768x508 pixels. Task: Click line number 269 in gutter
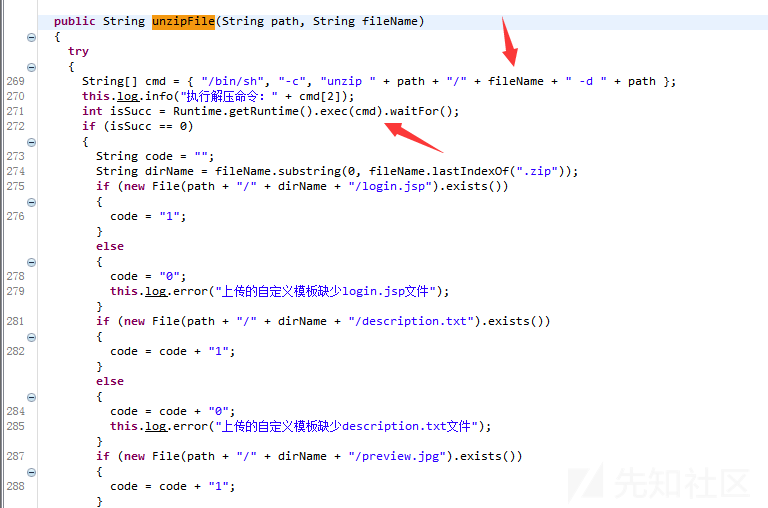pos(15,81)
